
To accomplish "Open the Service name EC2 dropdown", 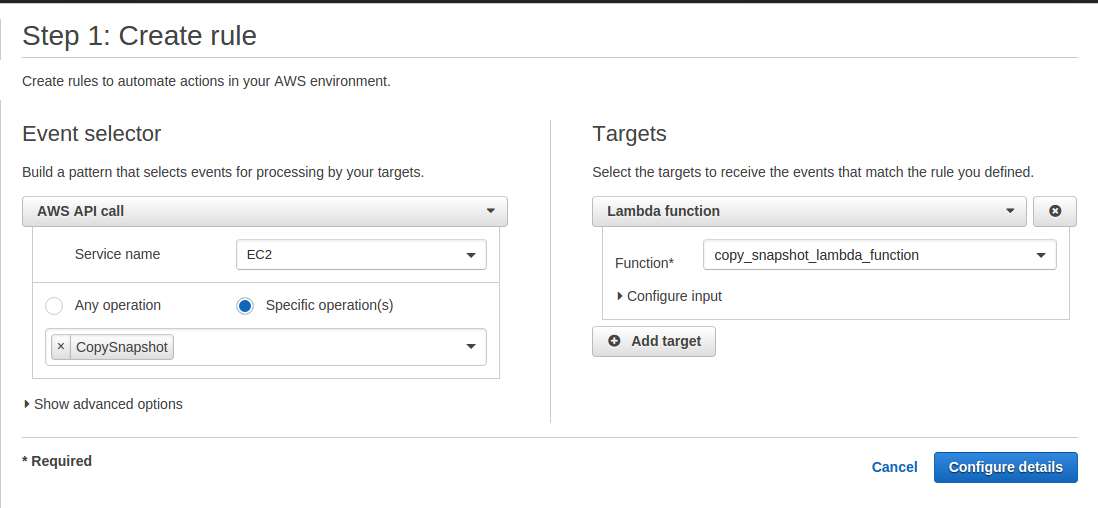I will (361, 255).
